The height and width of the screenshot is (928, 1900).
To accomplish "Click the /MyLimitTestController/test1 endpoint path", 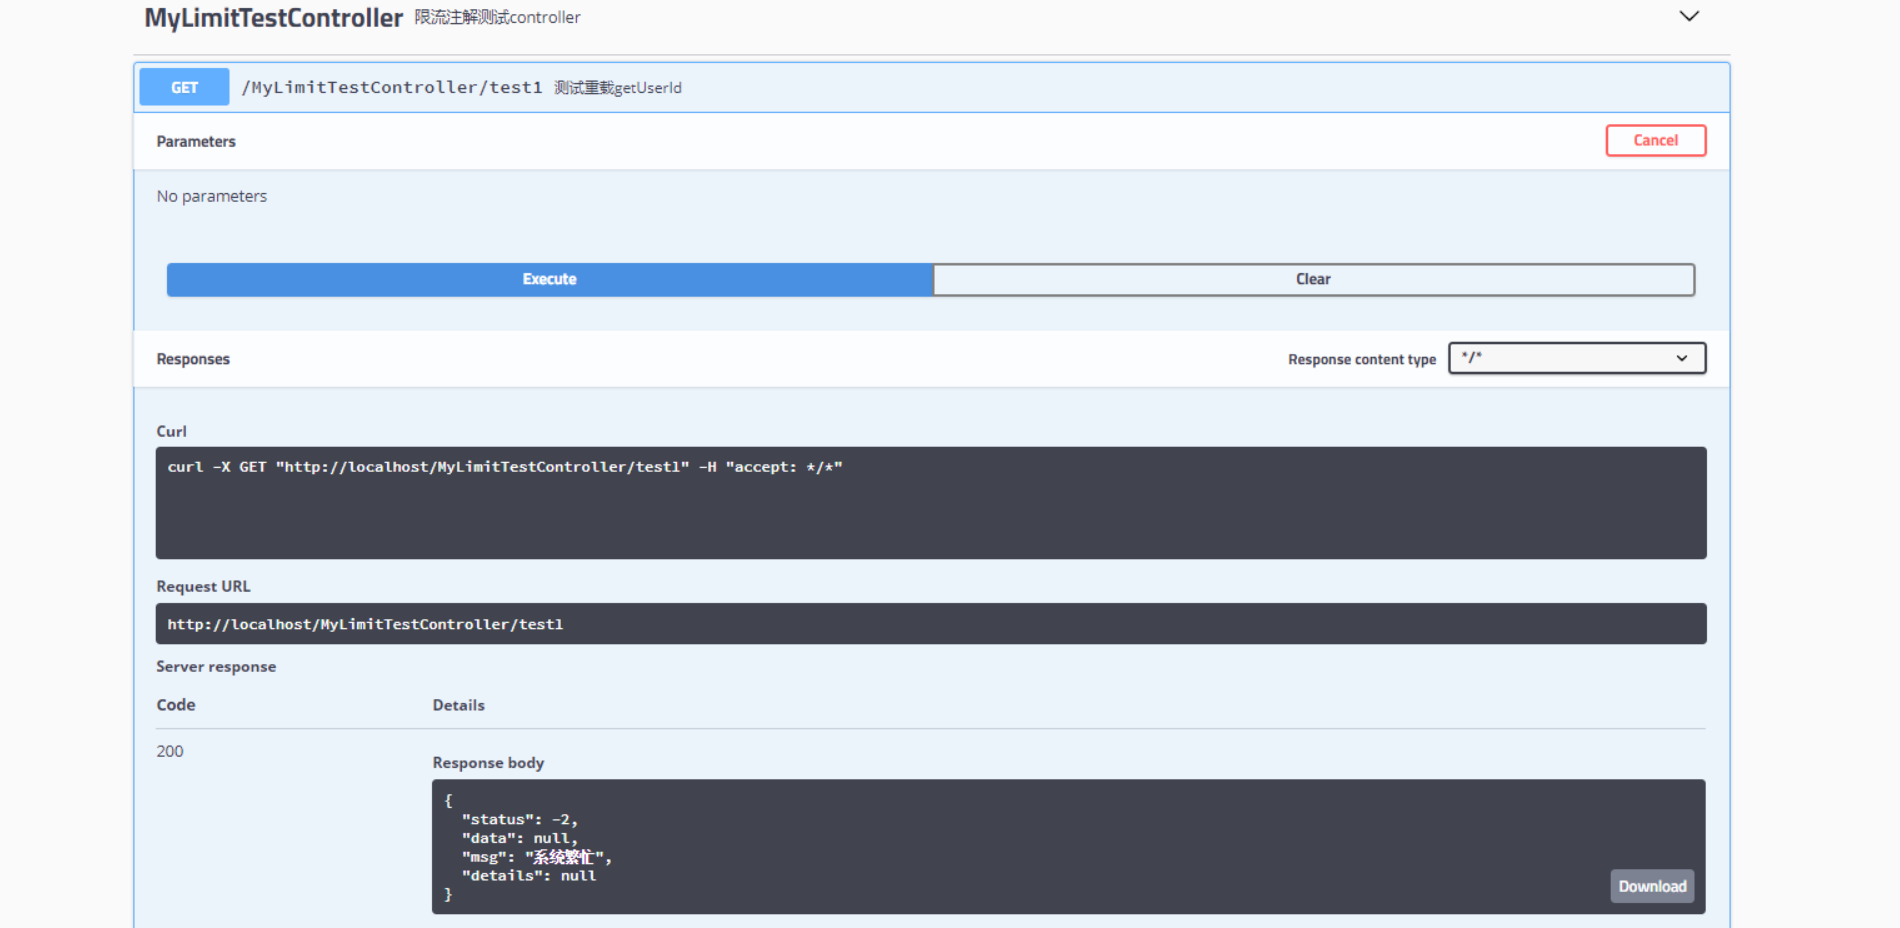I will [x=392, y=87].
